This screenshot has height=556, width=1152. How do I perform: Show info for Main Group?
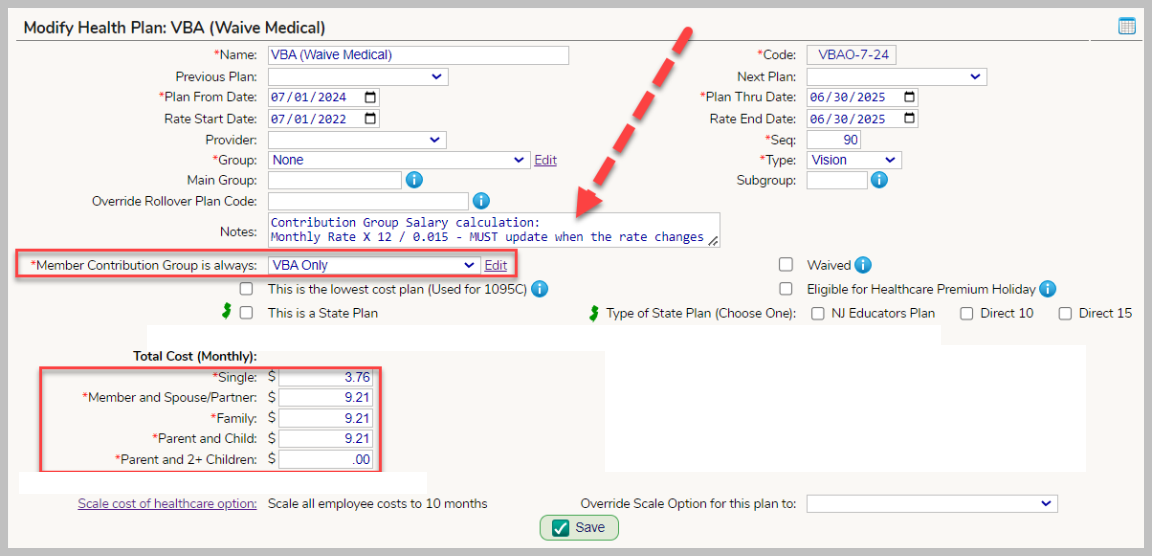[414, 180]
